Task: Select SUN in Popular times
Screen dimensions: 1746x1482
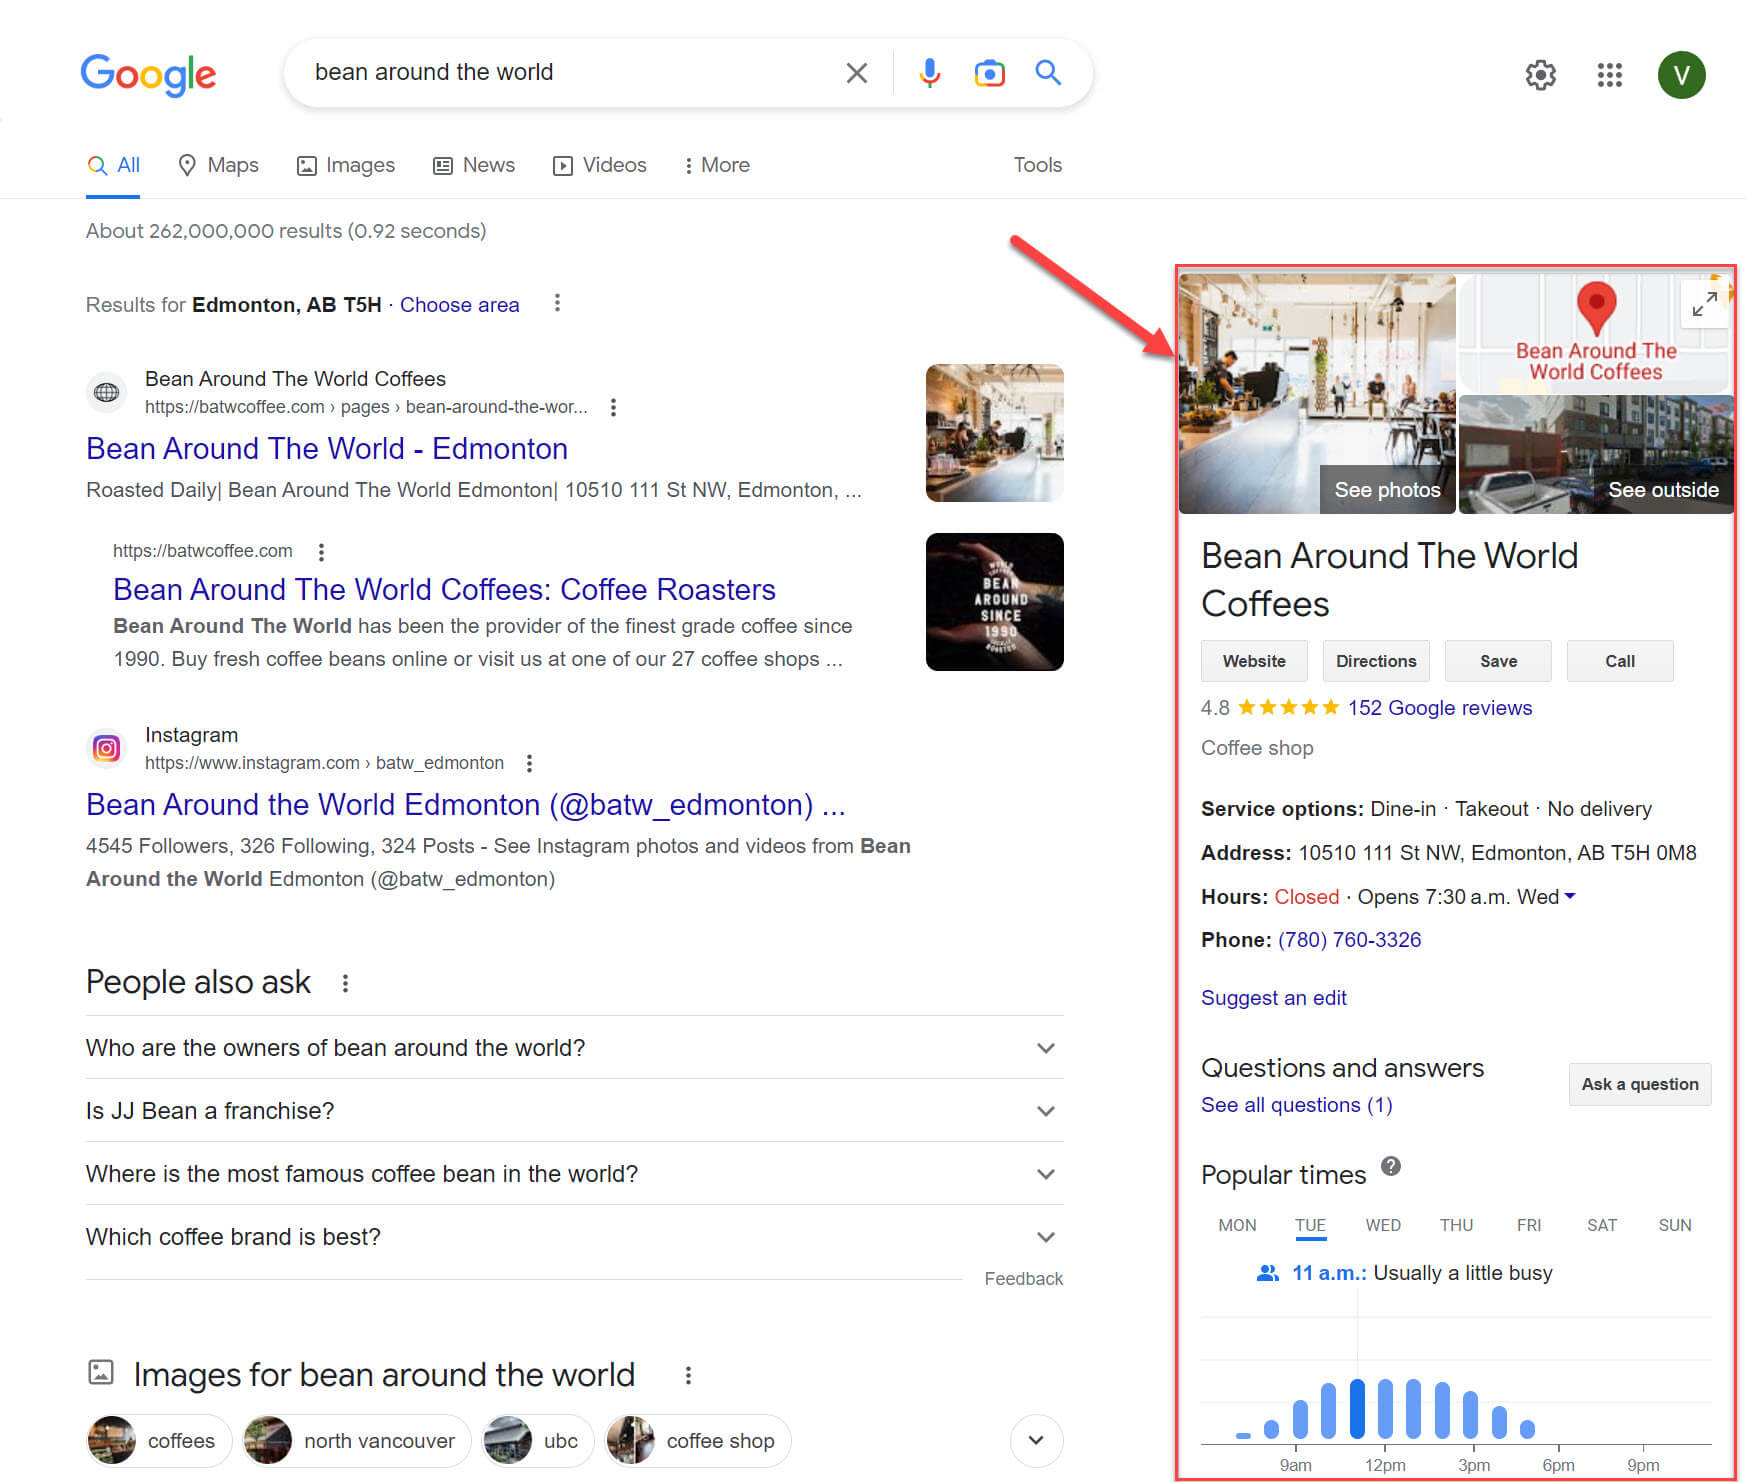Action: tap(1675, 1225)
